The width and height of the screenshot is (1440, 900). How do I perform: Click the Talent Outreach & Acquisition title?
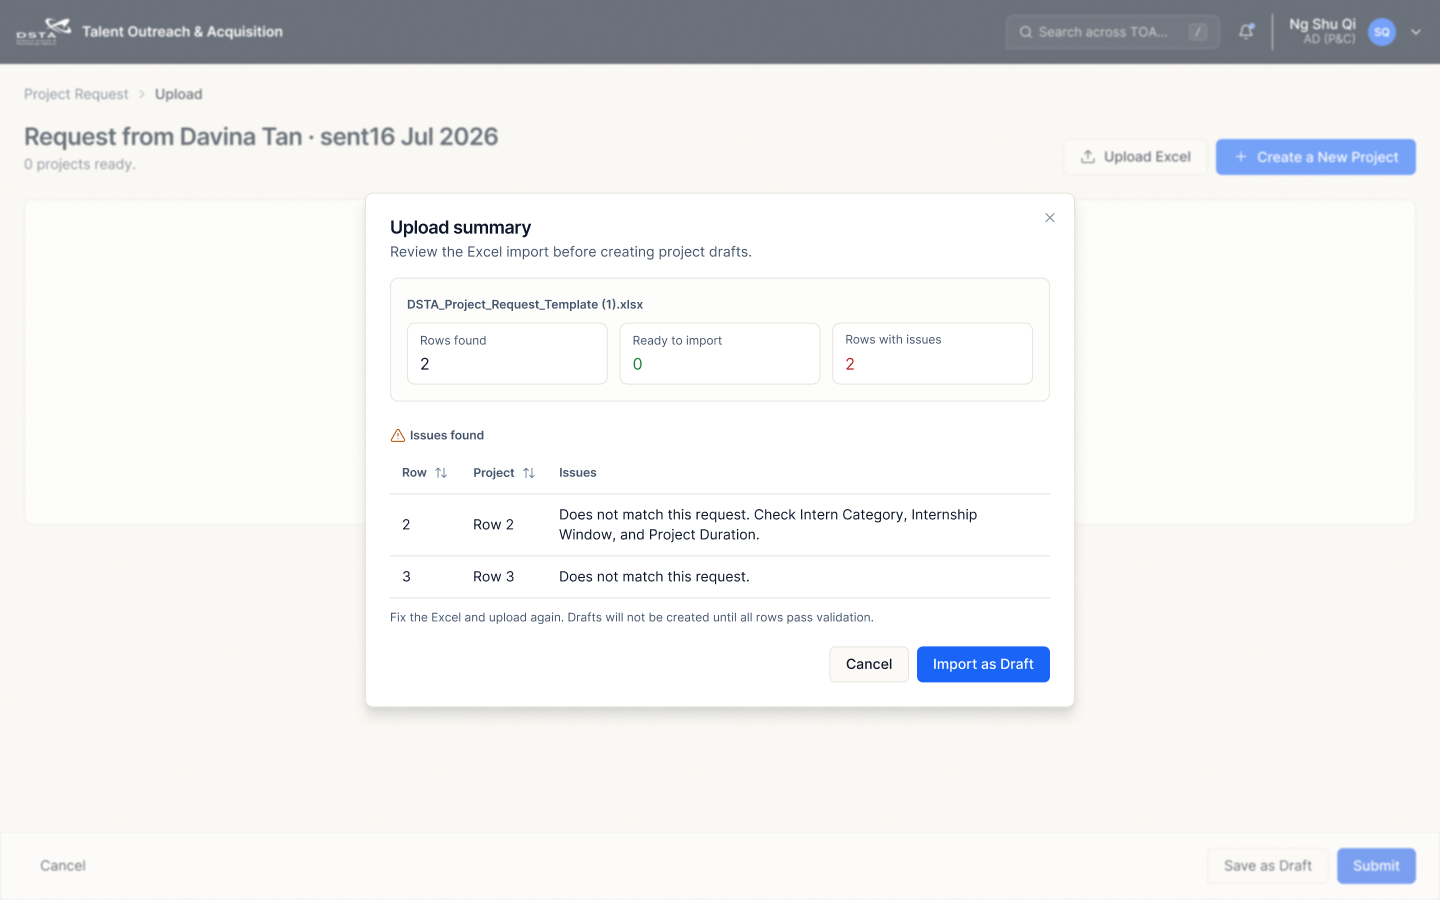pos(182,32)
